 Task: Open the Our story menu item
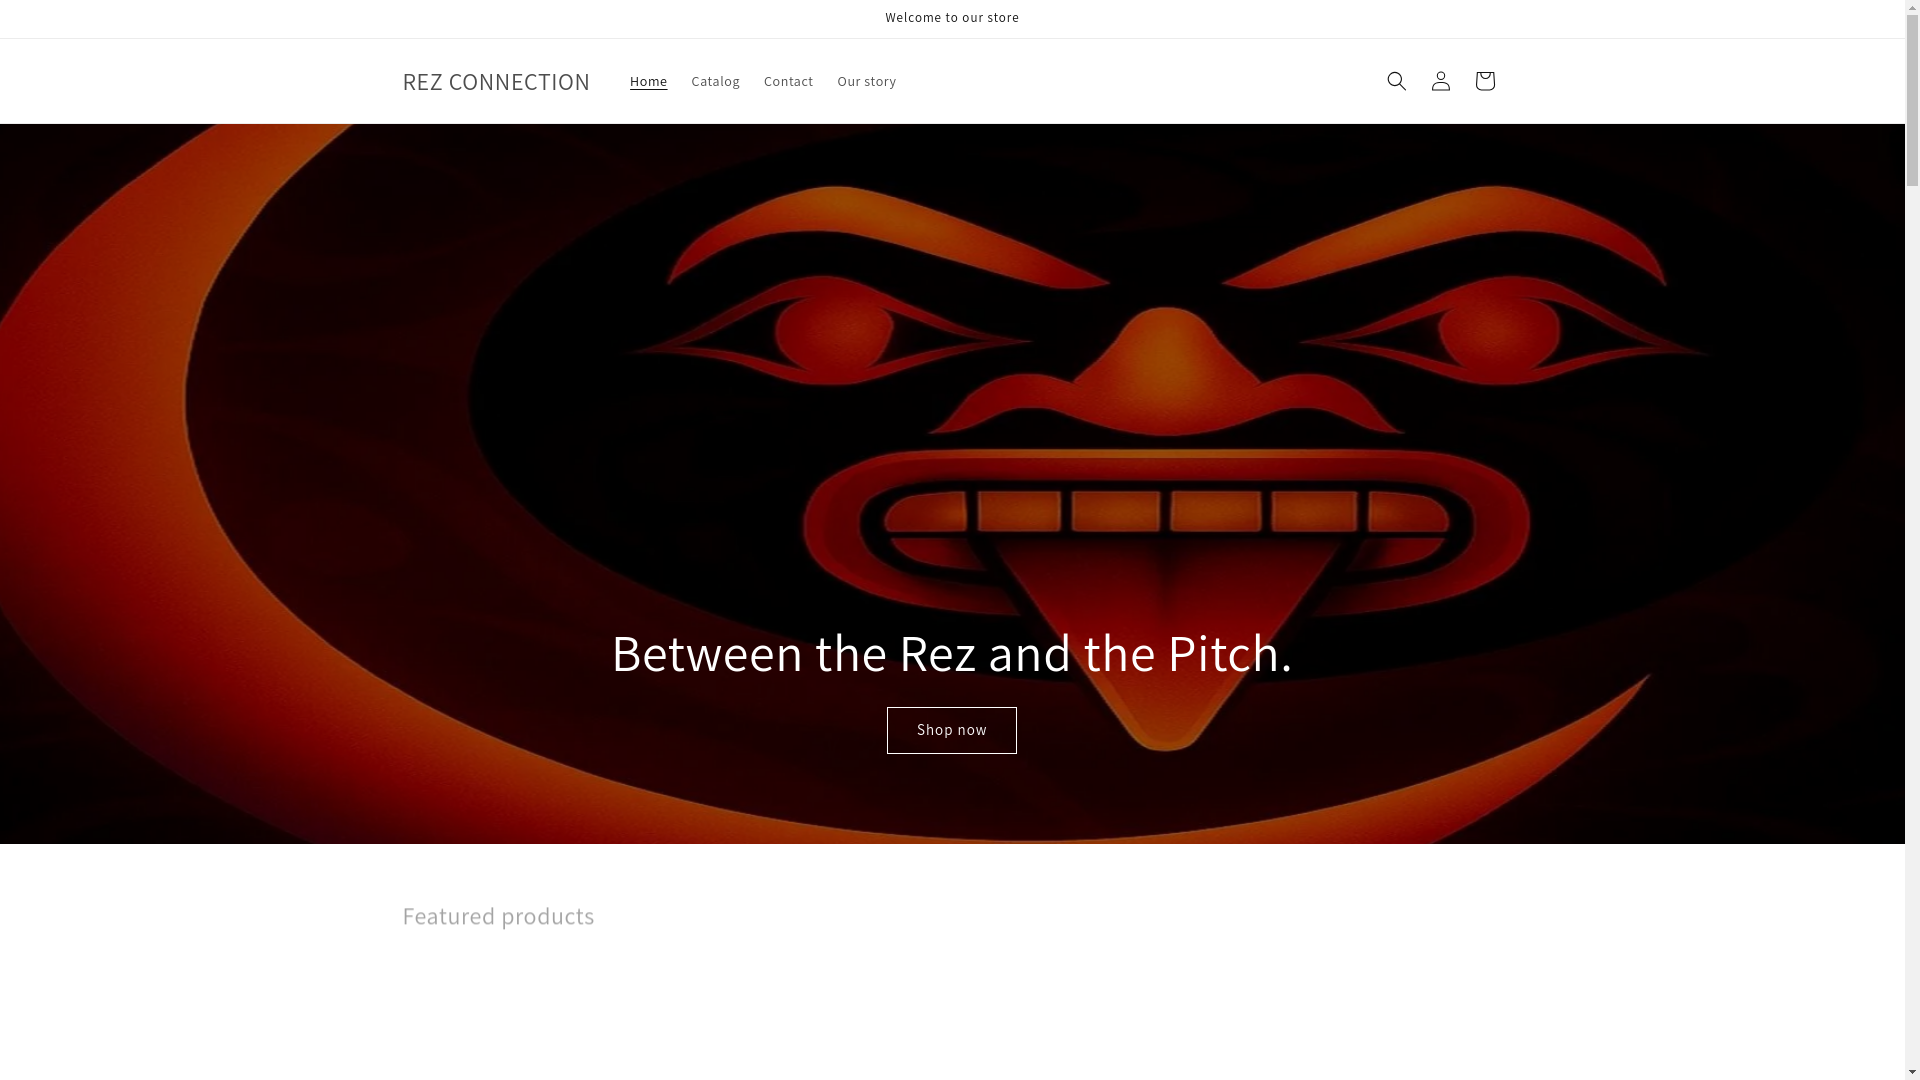pyautogui.click(x=866, y=81)
